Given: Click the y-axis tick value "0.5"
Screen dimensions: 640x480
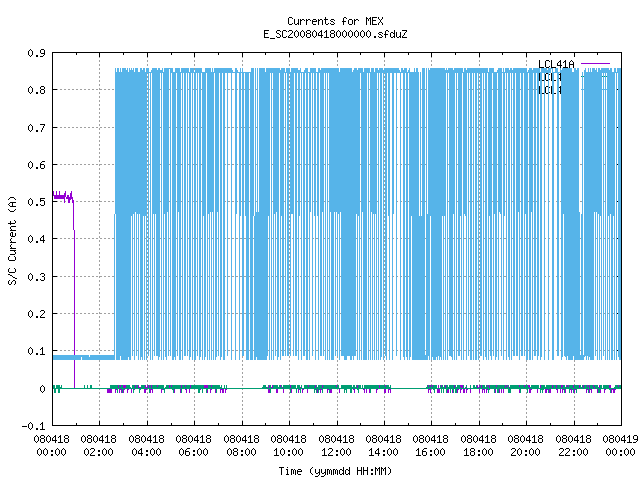Looking at the screenshot, I should tap(36, 202).
